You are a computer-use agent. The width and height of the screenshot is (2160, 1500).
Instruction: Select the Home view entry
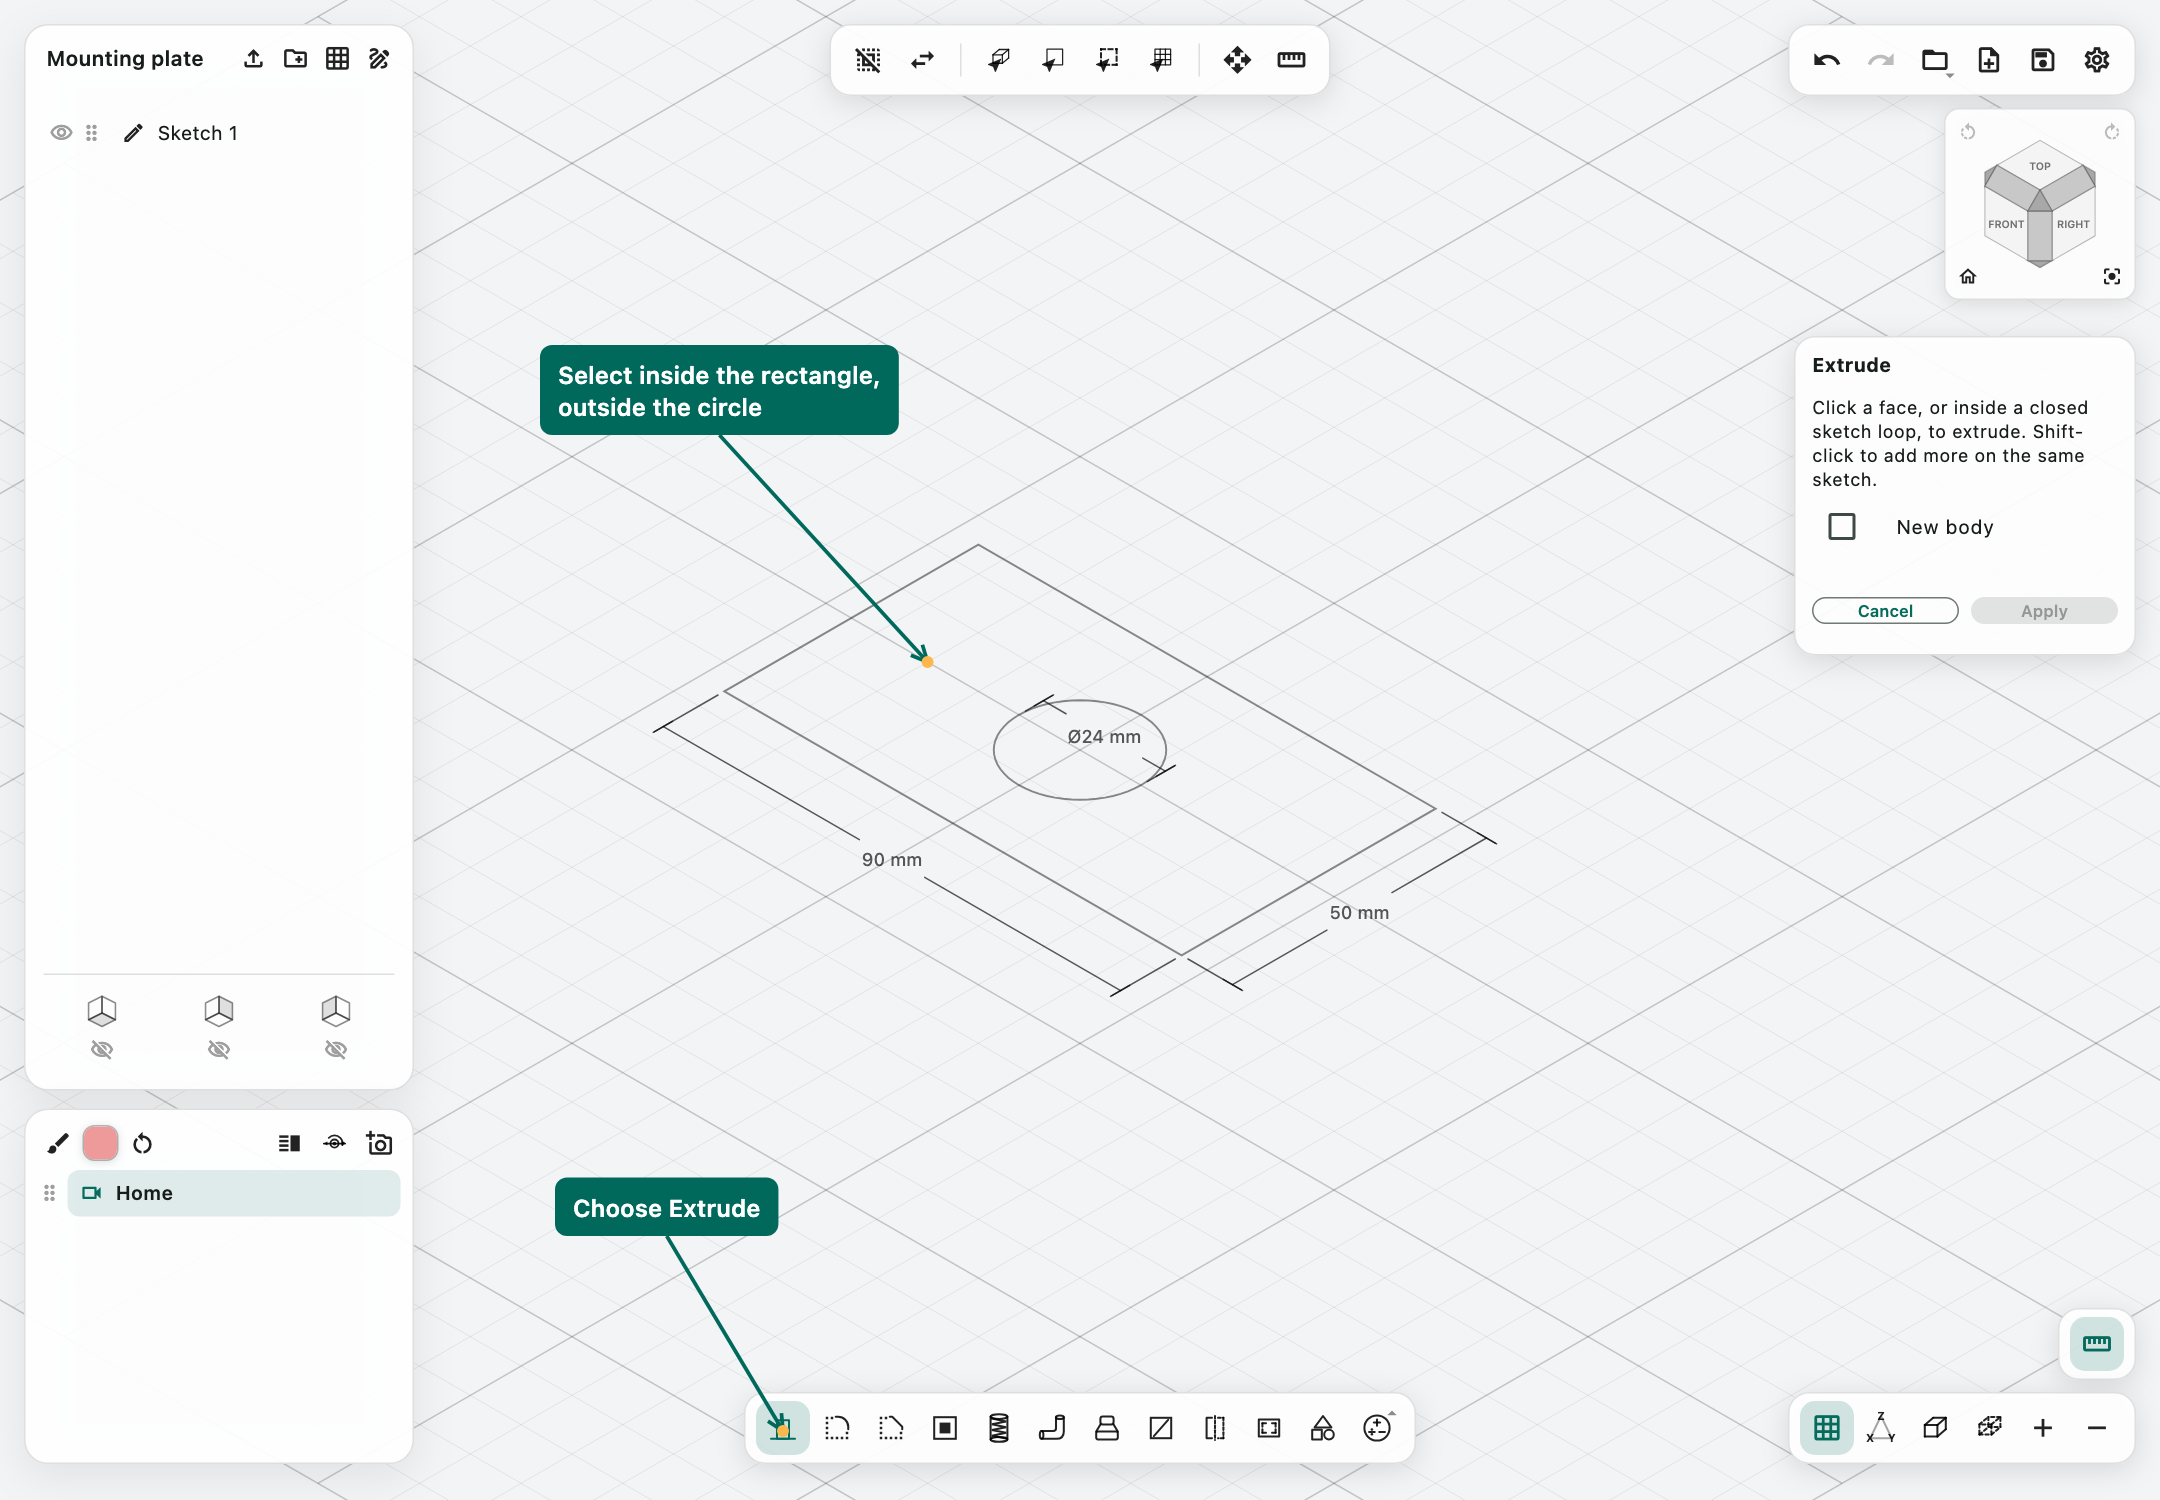point(233,1193)
